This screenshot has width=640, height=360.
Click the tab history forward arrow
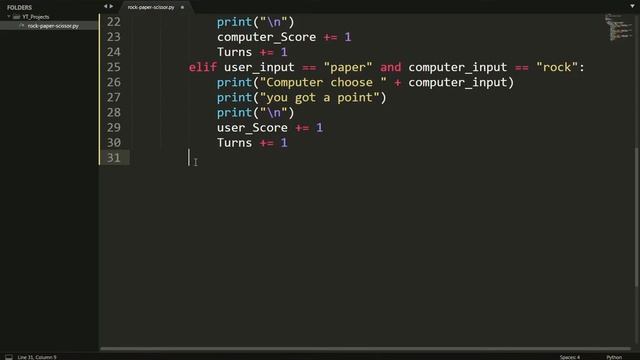(x=111, y=7)
